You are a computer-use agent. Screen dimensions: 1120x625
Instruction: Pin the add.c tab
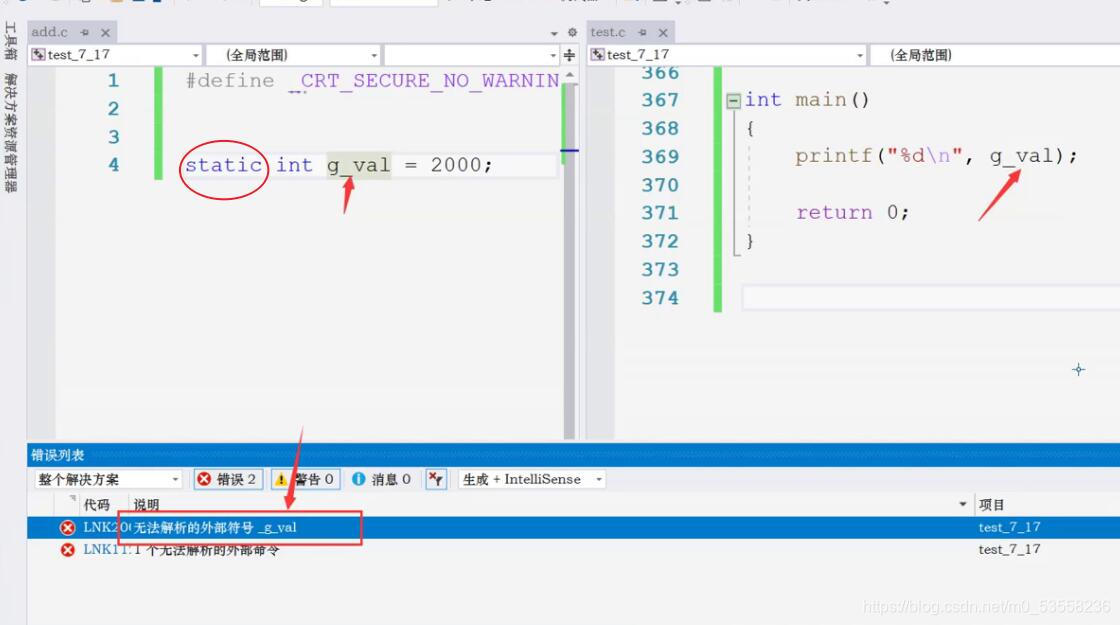85,32
